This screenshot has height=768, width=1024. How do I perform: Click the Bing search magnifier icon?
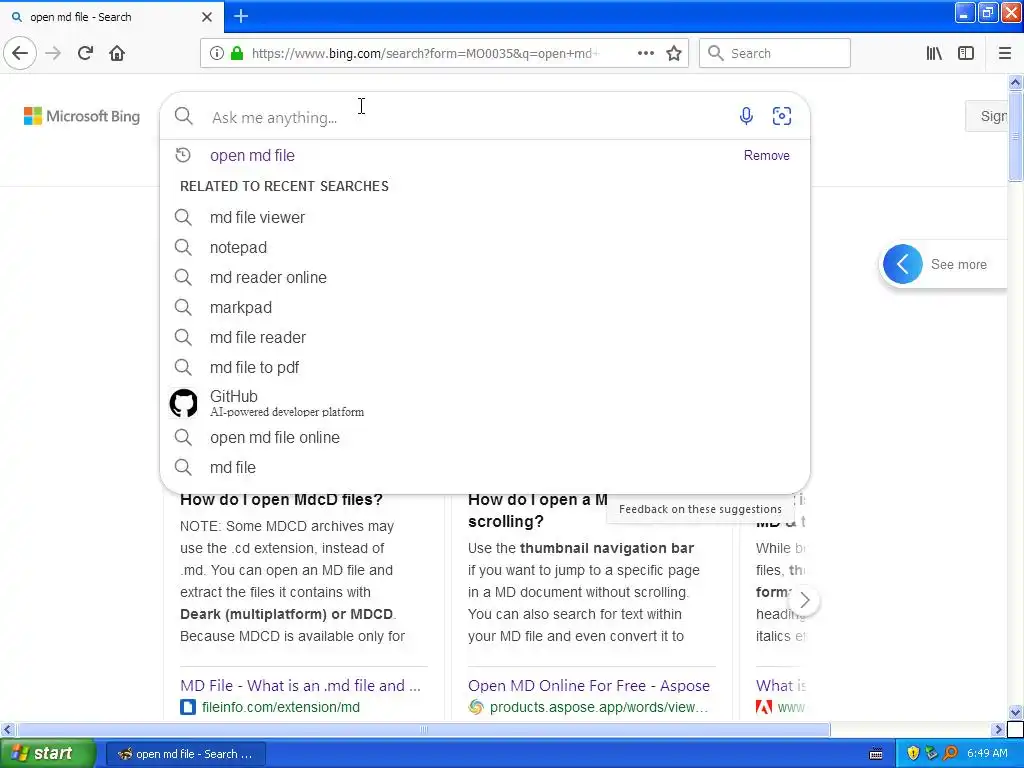pos(184,116)
